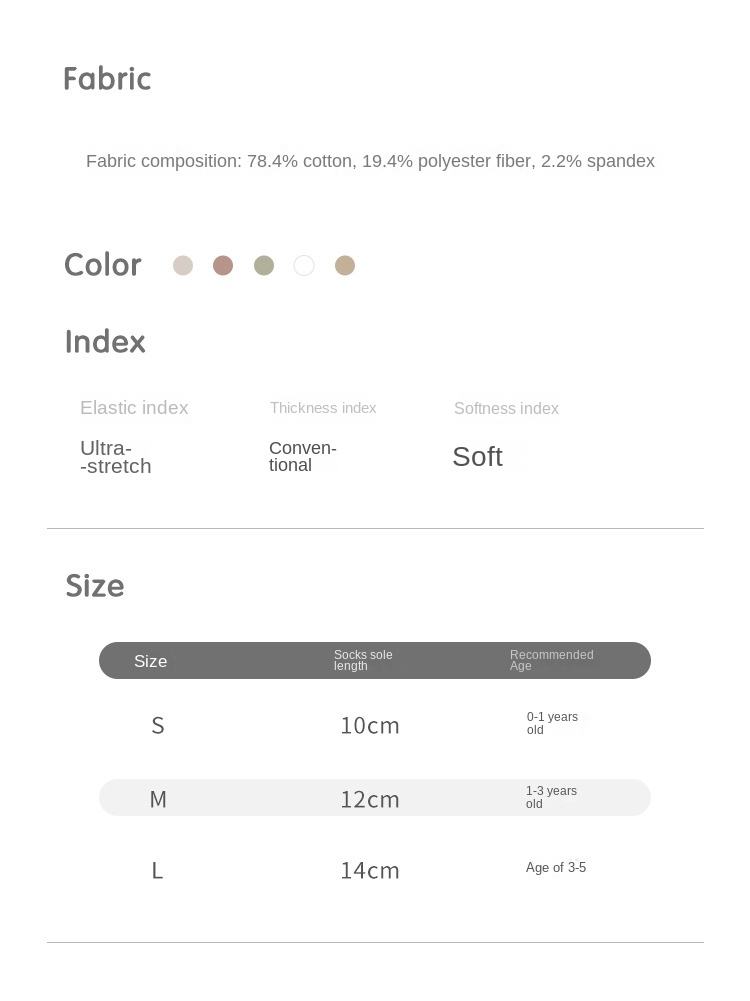Click the 14cm sole length value
Screen dimensions: 750x1001
coord(370,870)
